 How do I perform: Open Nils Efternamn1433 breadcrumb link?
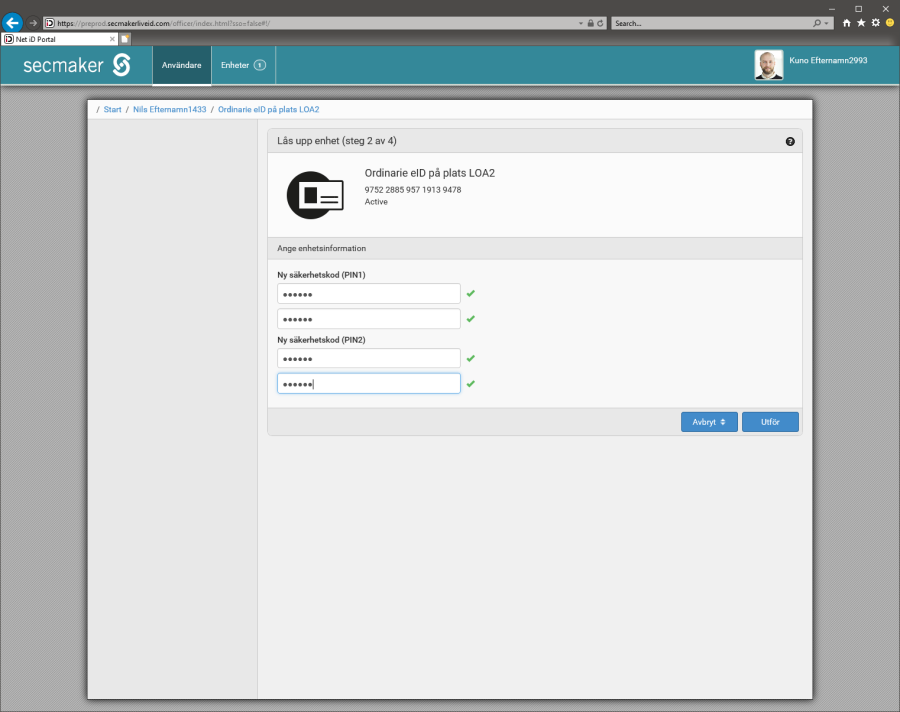pos(169,109)
